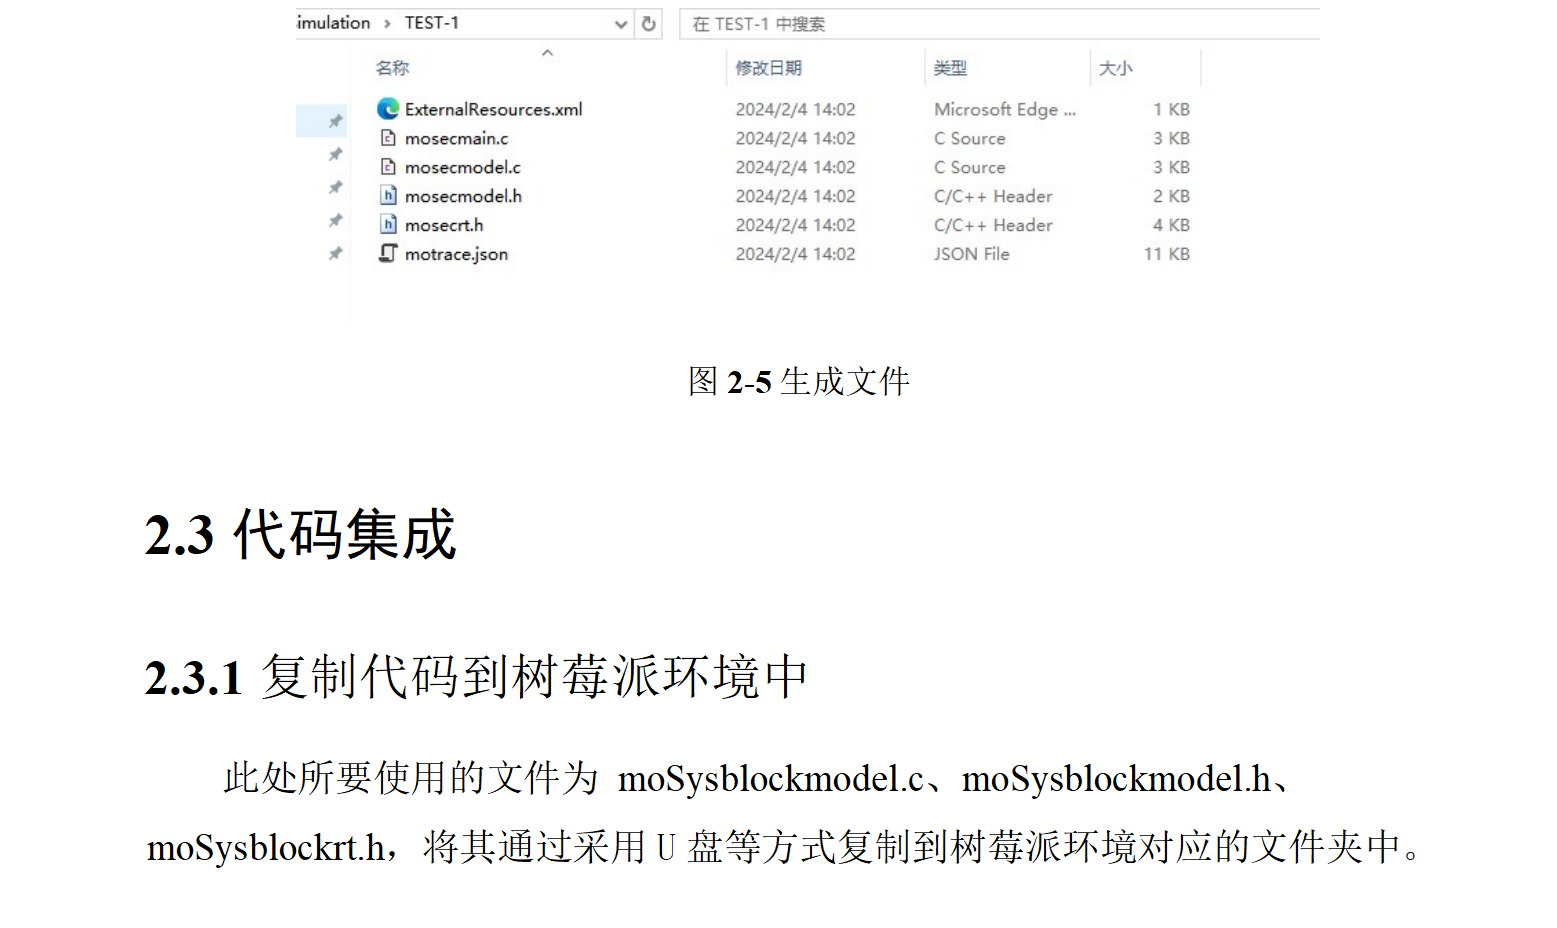This screenshot has height=928, width=1557.
Task: Click the JSON File type cell
Action: click(972, 254)
